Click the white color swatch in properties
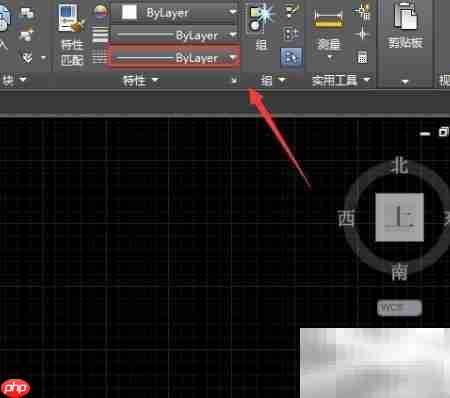450x398 pixels. [129, 13]
